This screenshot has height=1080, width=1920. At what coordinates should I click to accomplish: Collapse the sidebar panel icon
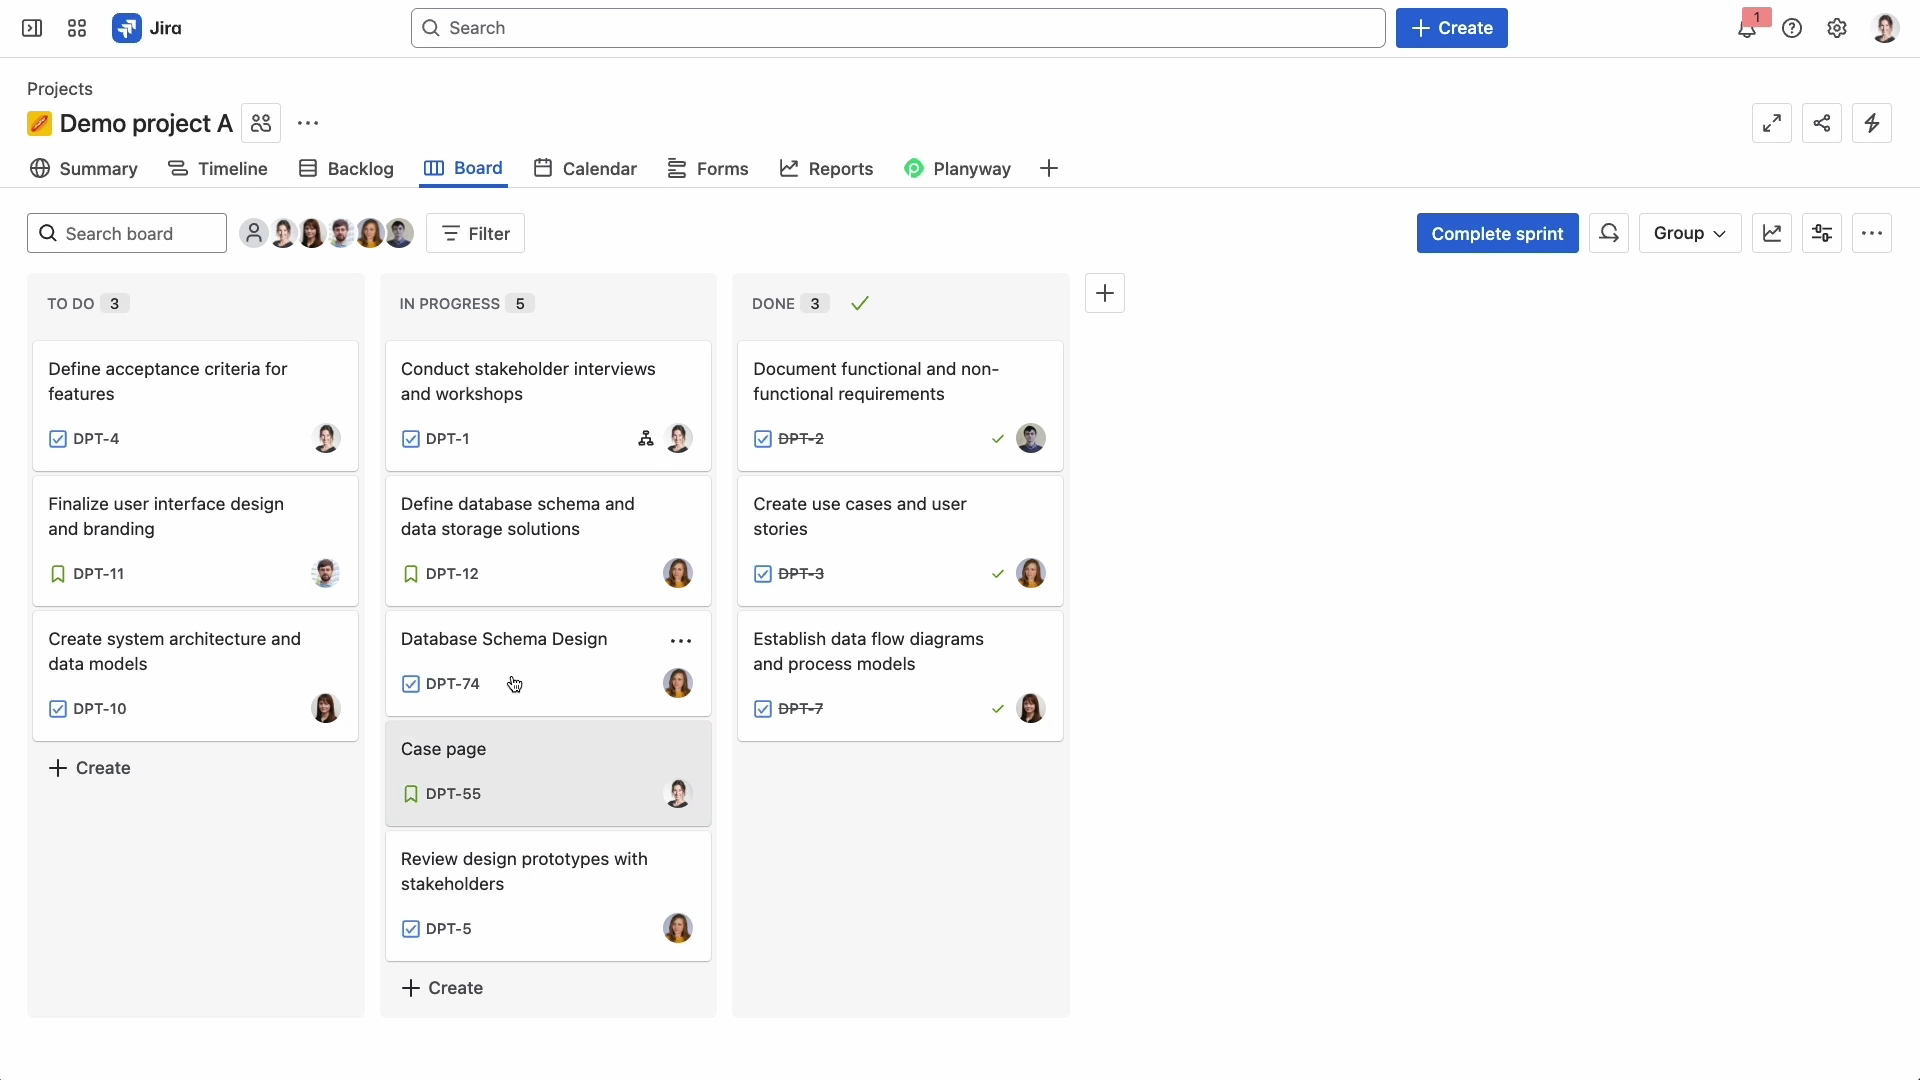tap(32, 28)
